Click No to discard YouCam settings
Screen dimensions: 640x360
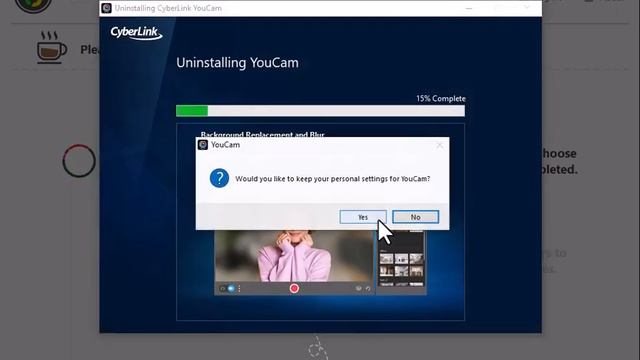pyautogui.click(x=416, y=217)
